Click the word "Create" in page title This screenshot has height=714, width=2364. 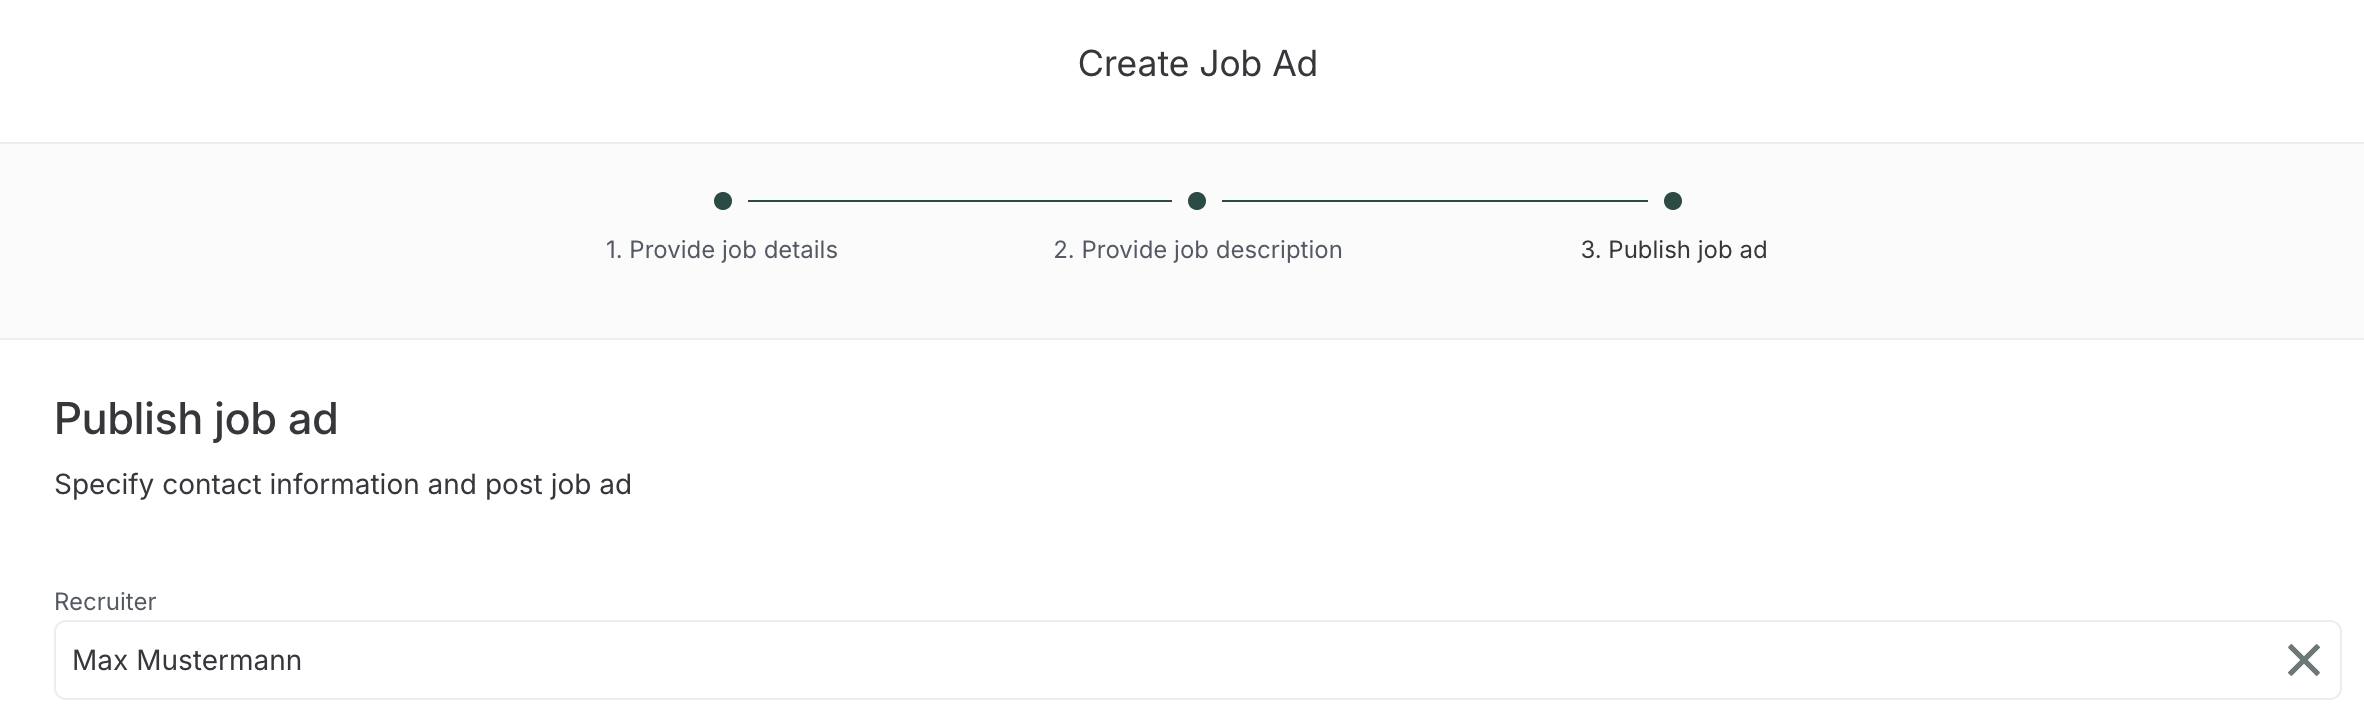tap(1133, 64)
